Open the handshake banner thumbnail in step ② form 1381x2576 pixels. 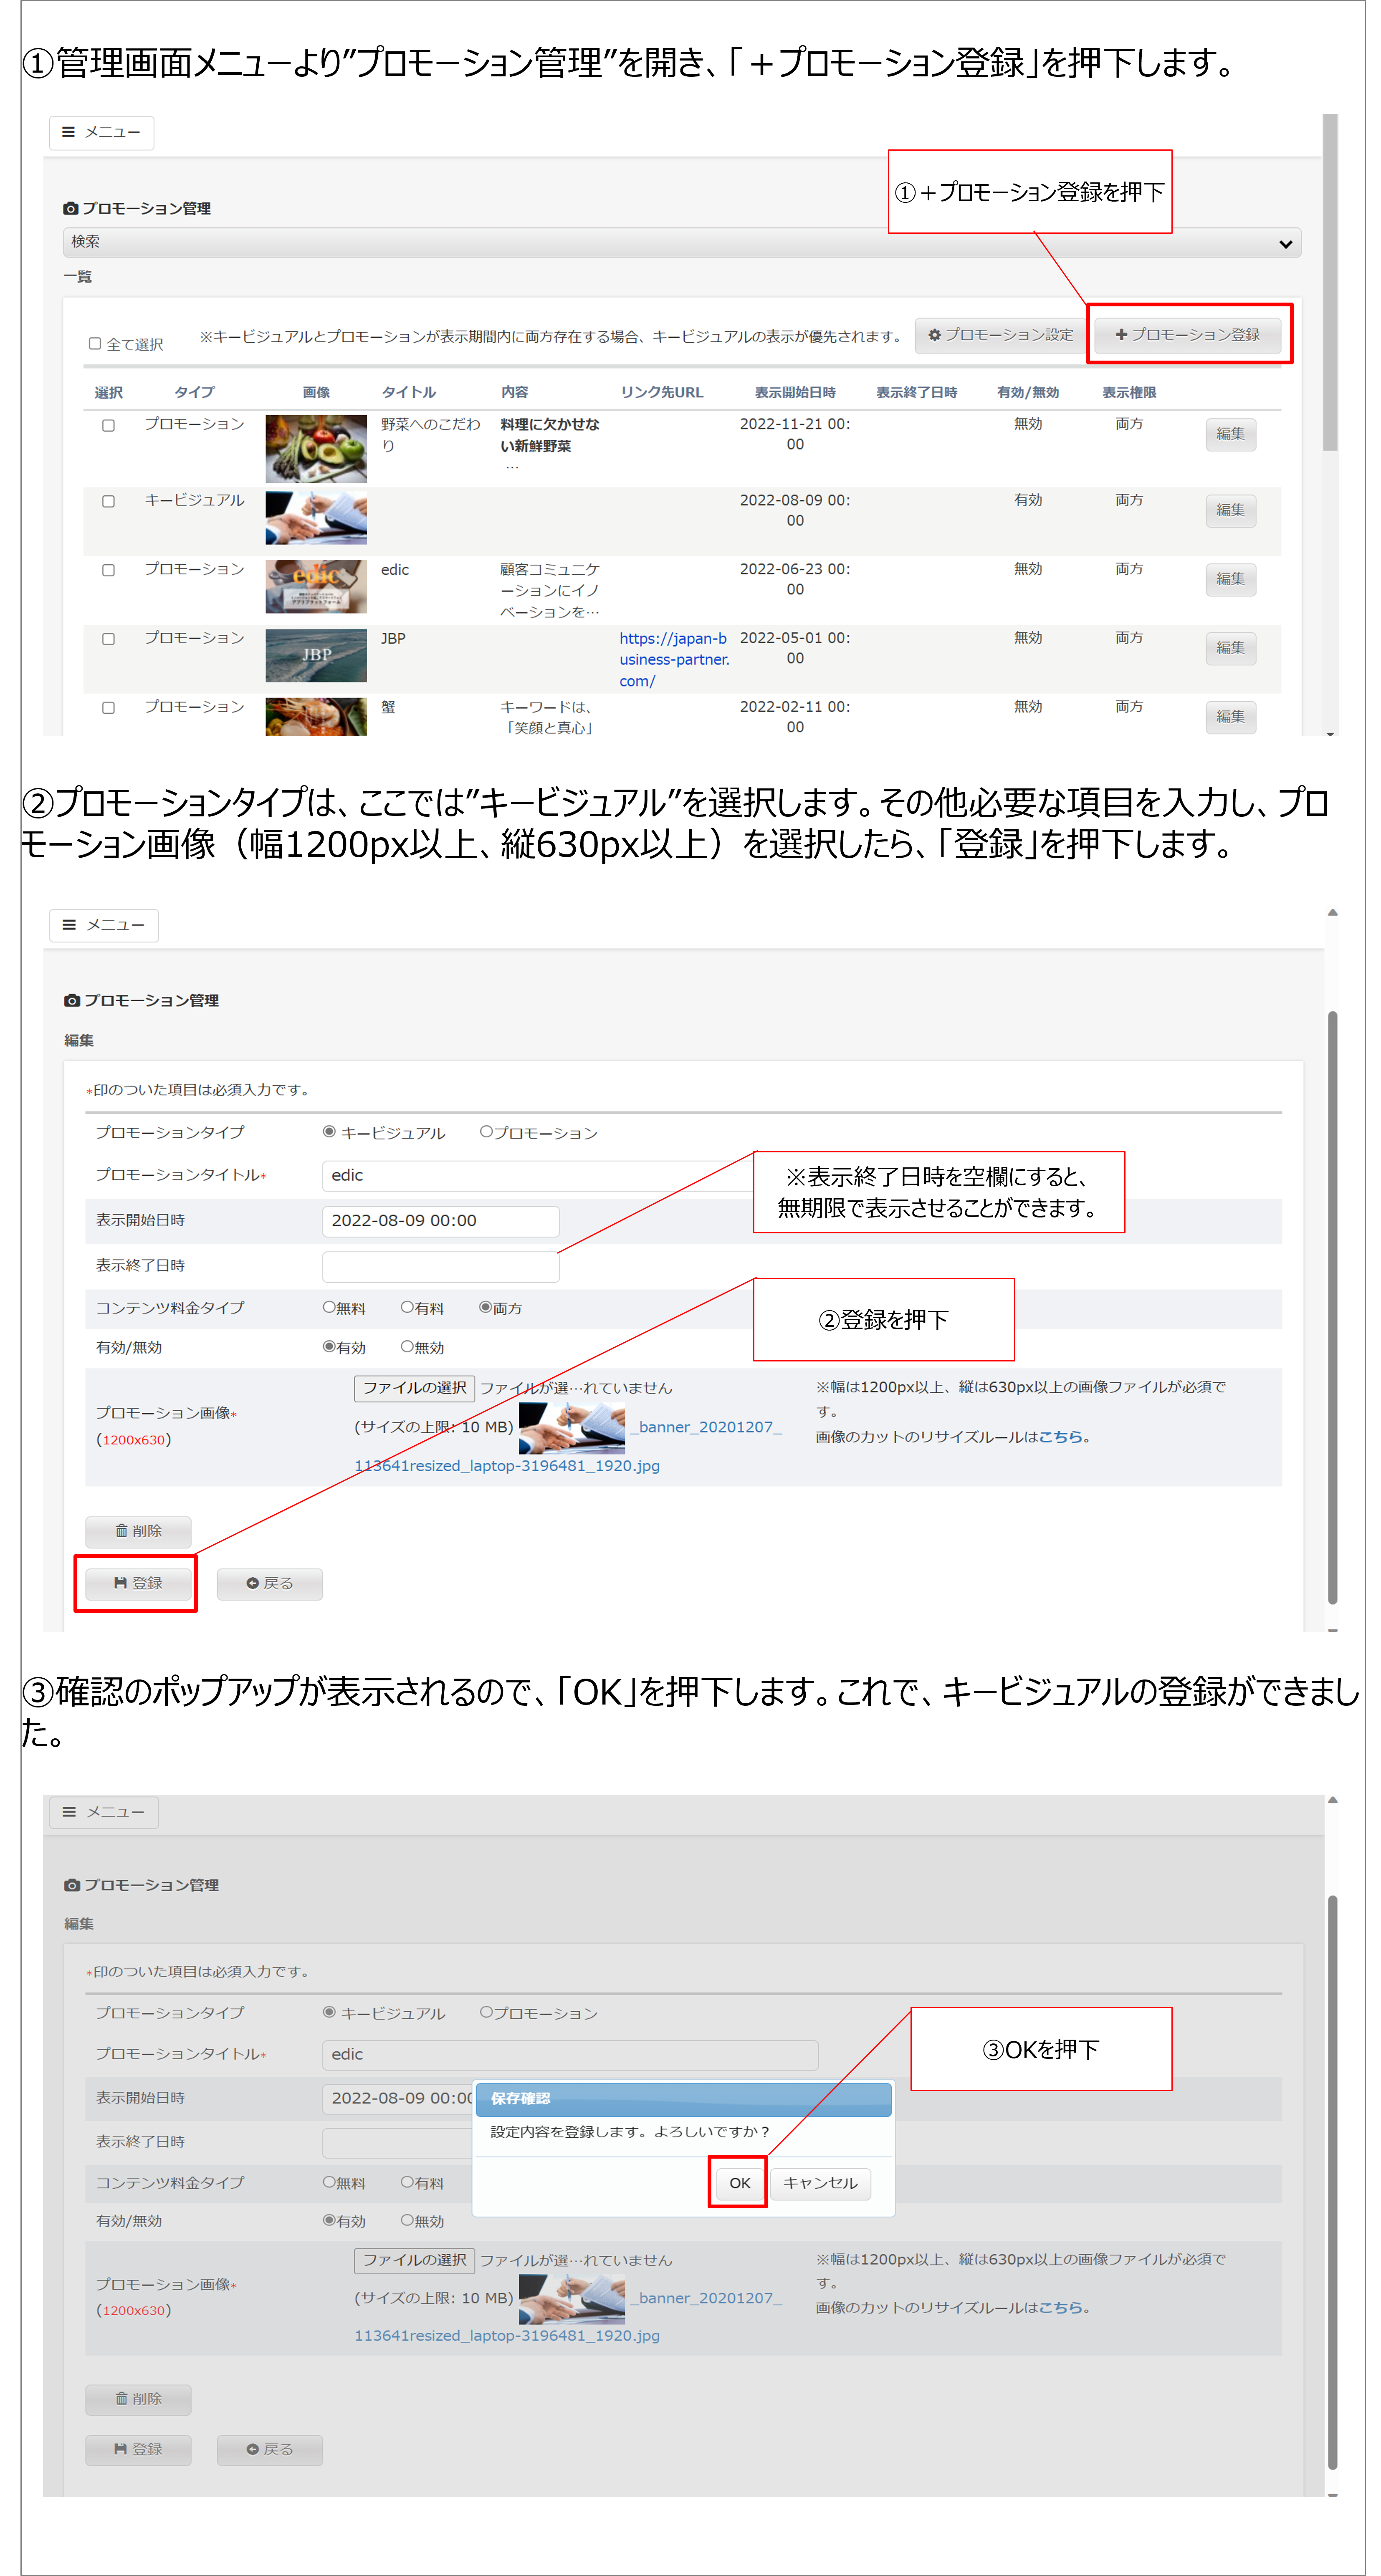[572, 1428]
